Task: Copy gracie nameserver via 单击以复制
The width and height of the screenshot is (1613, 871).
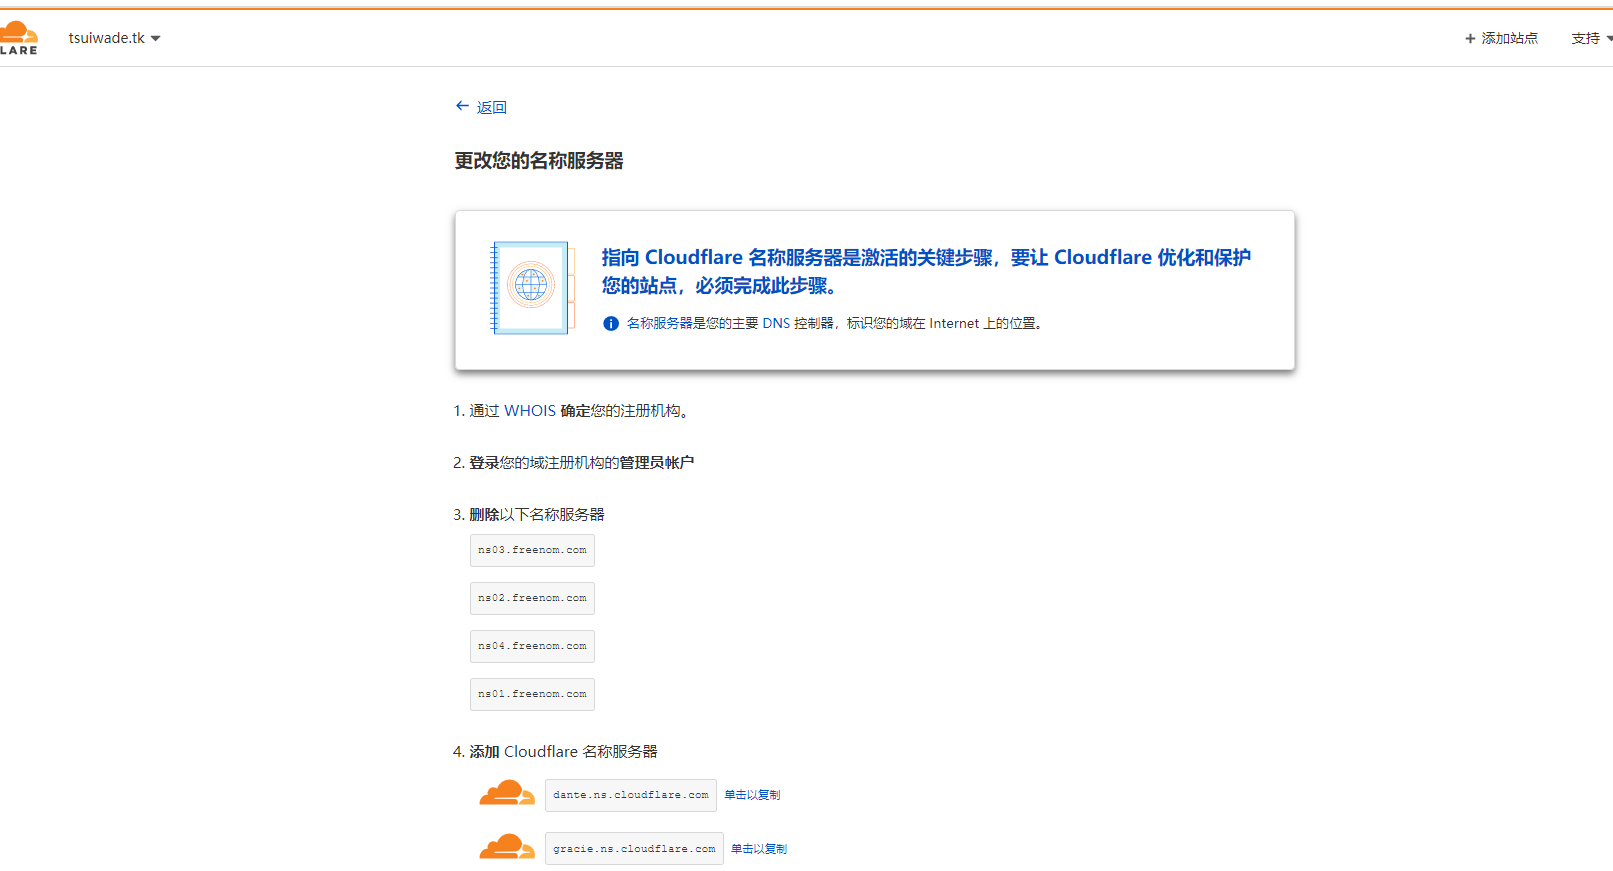Action: pyautogui.click(x=759, y=849)
